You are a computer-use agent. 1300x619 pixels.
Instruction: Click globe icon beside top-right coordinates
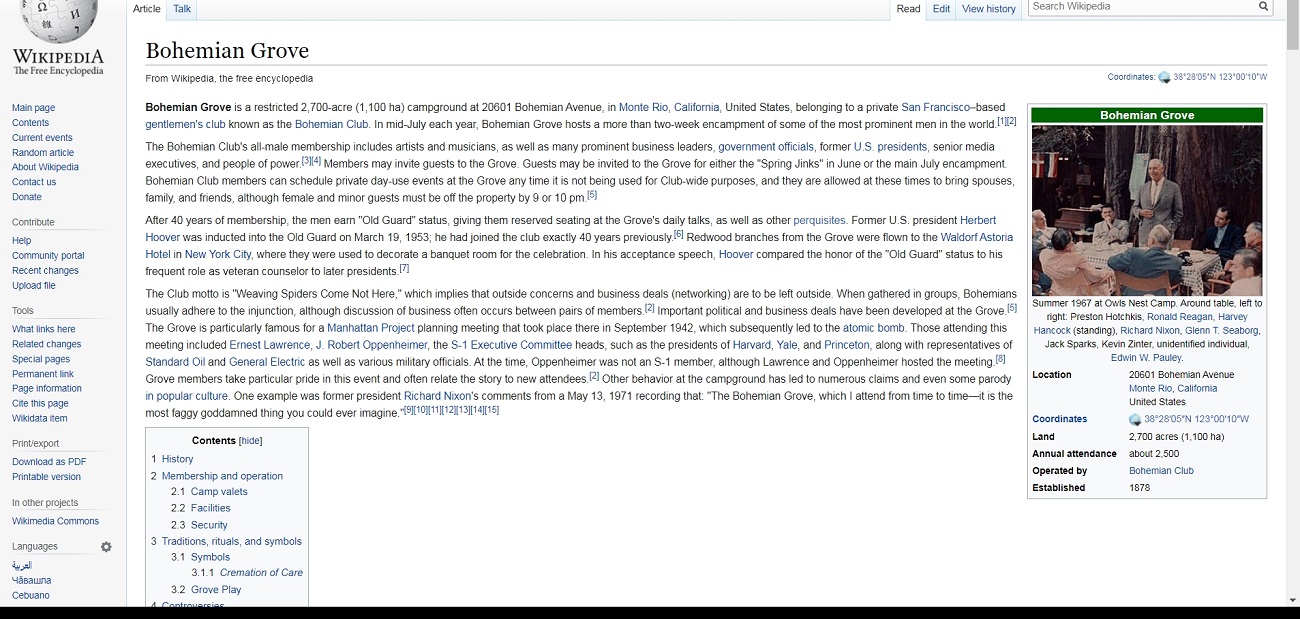coord(1164,77)
